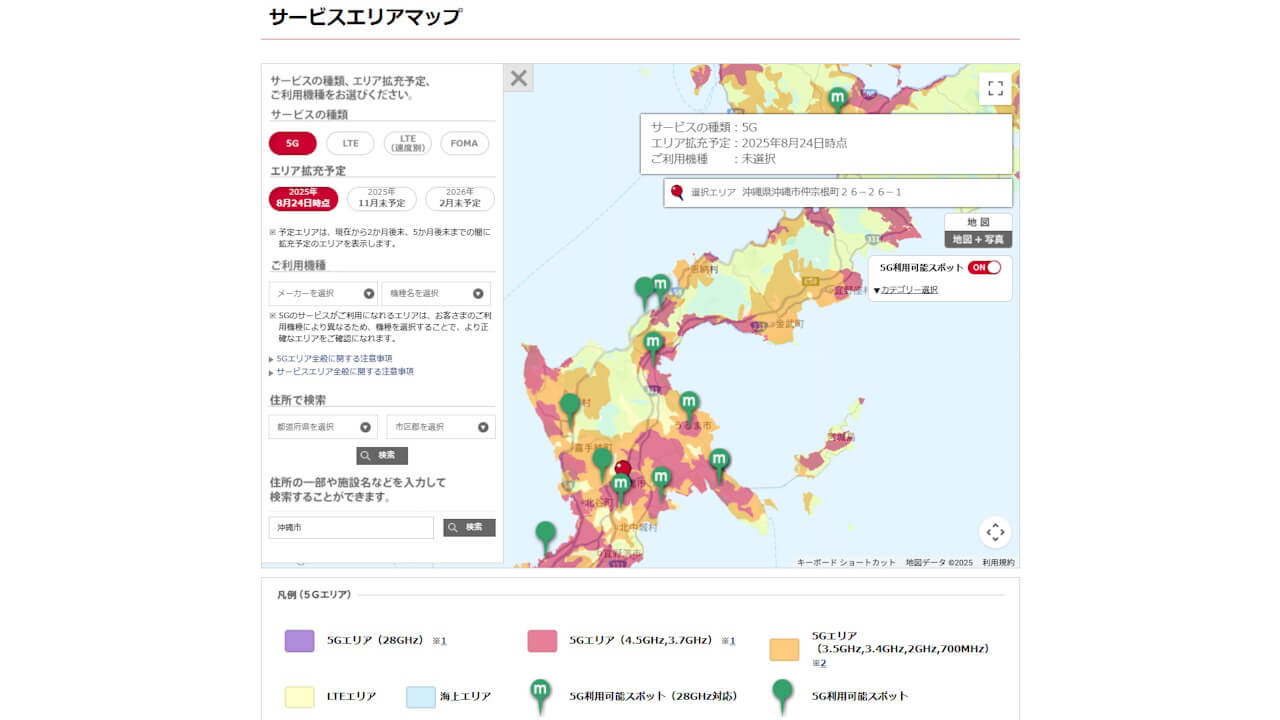1280x720 pixels.
Task: Click the legend plain 5G利用可能スポット pin icon
Action: point(783,696)
